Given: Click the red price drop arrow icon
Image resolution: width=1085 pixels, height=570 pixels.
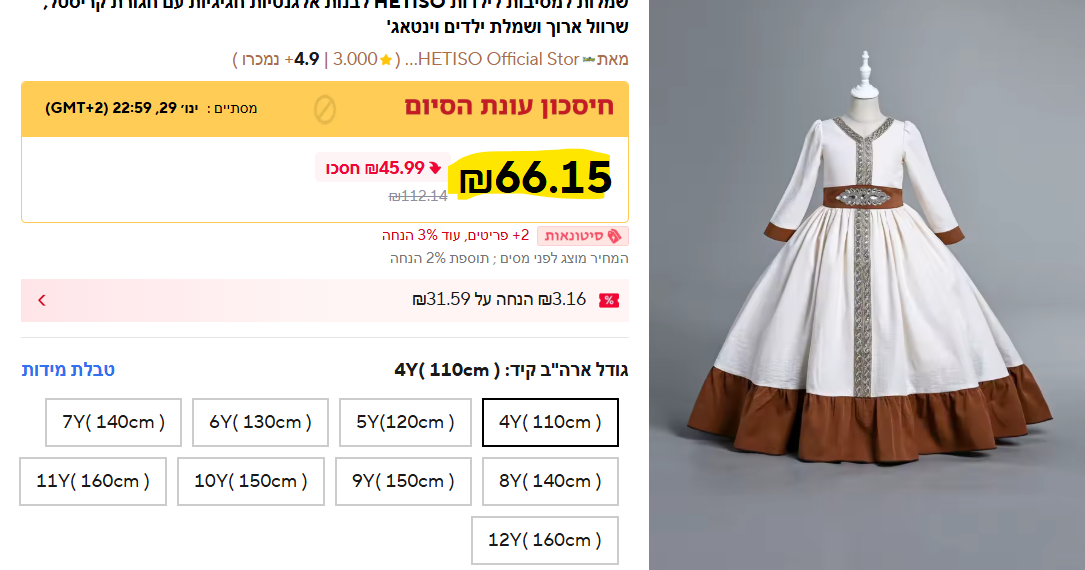Looking at the screenshot, I should click(x=435, y=168).
